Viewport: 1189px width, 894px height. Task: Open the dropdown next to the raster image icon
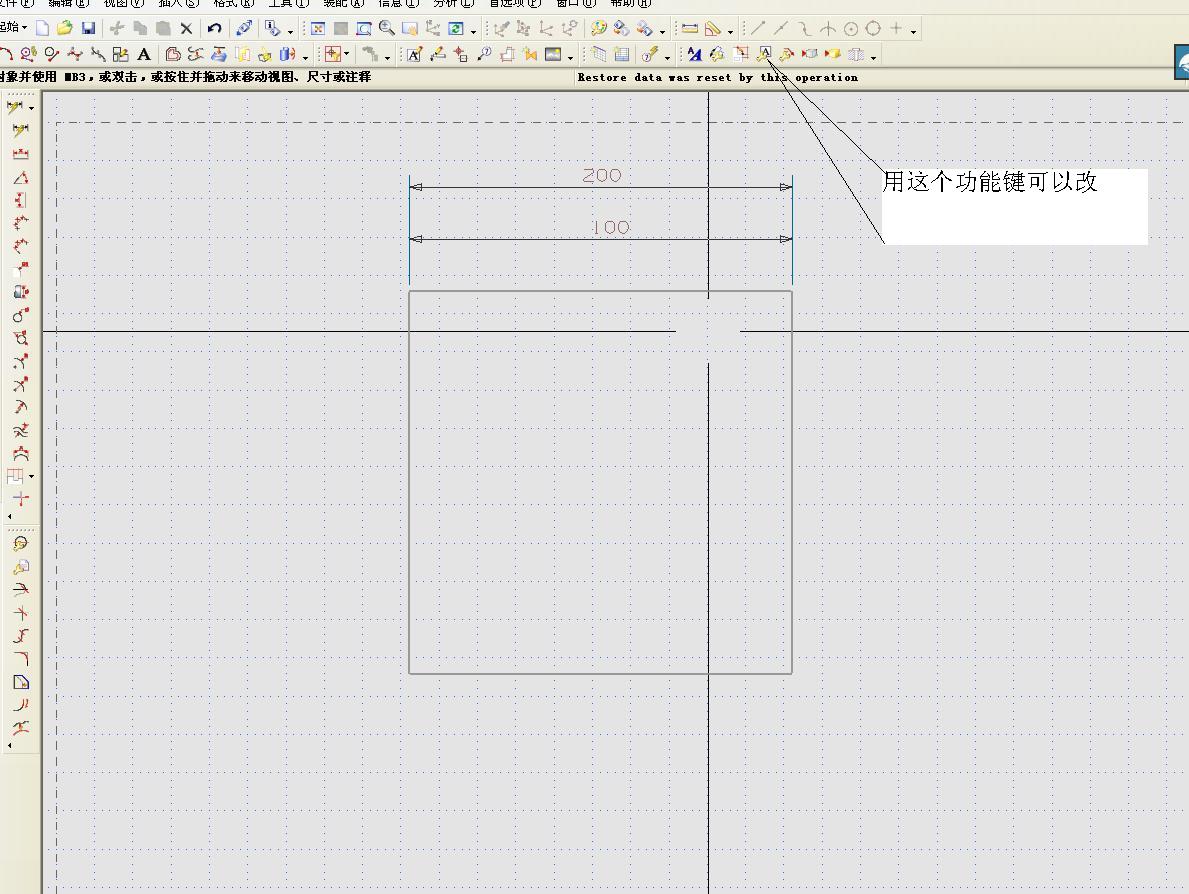570,57
